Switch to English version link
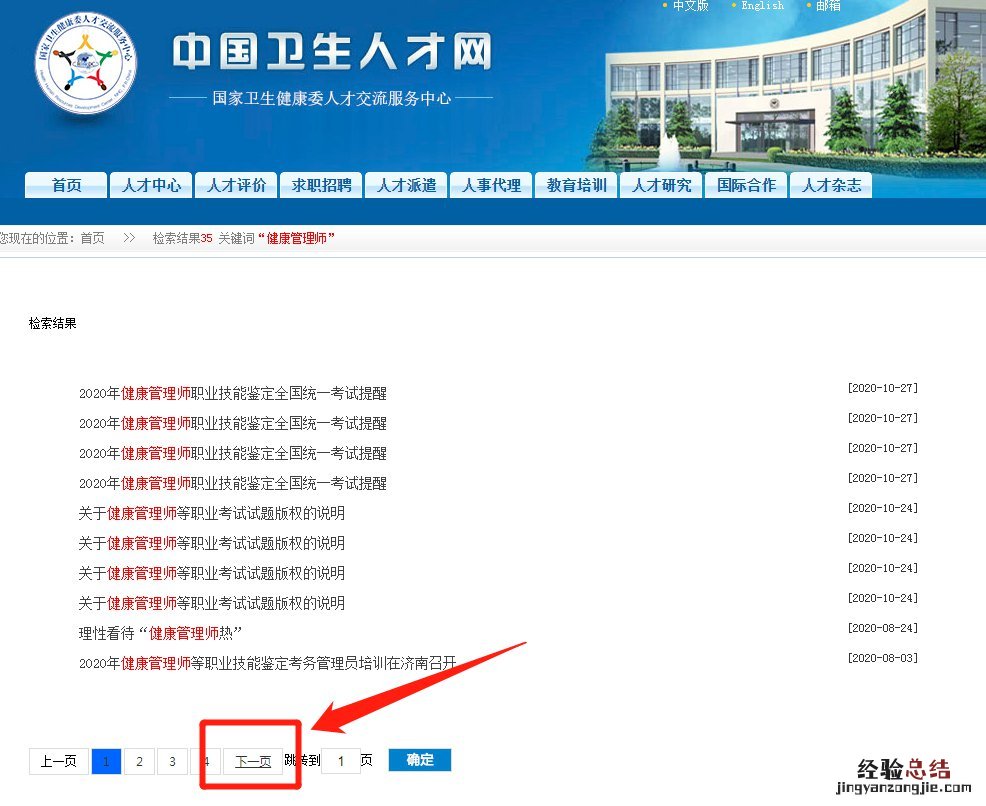 762,6
